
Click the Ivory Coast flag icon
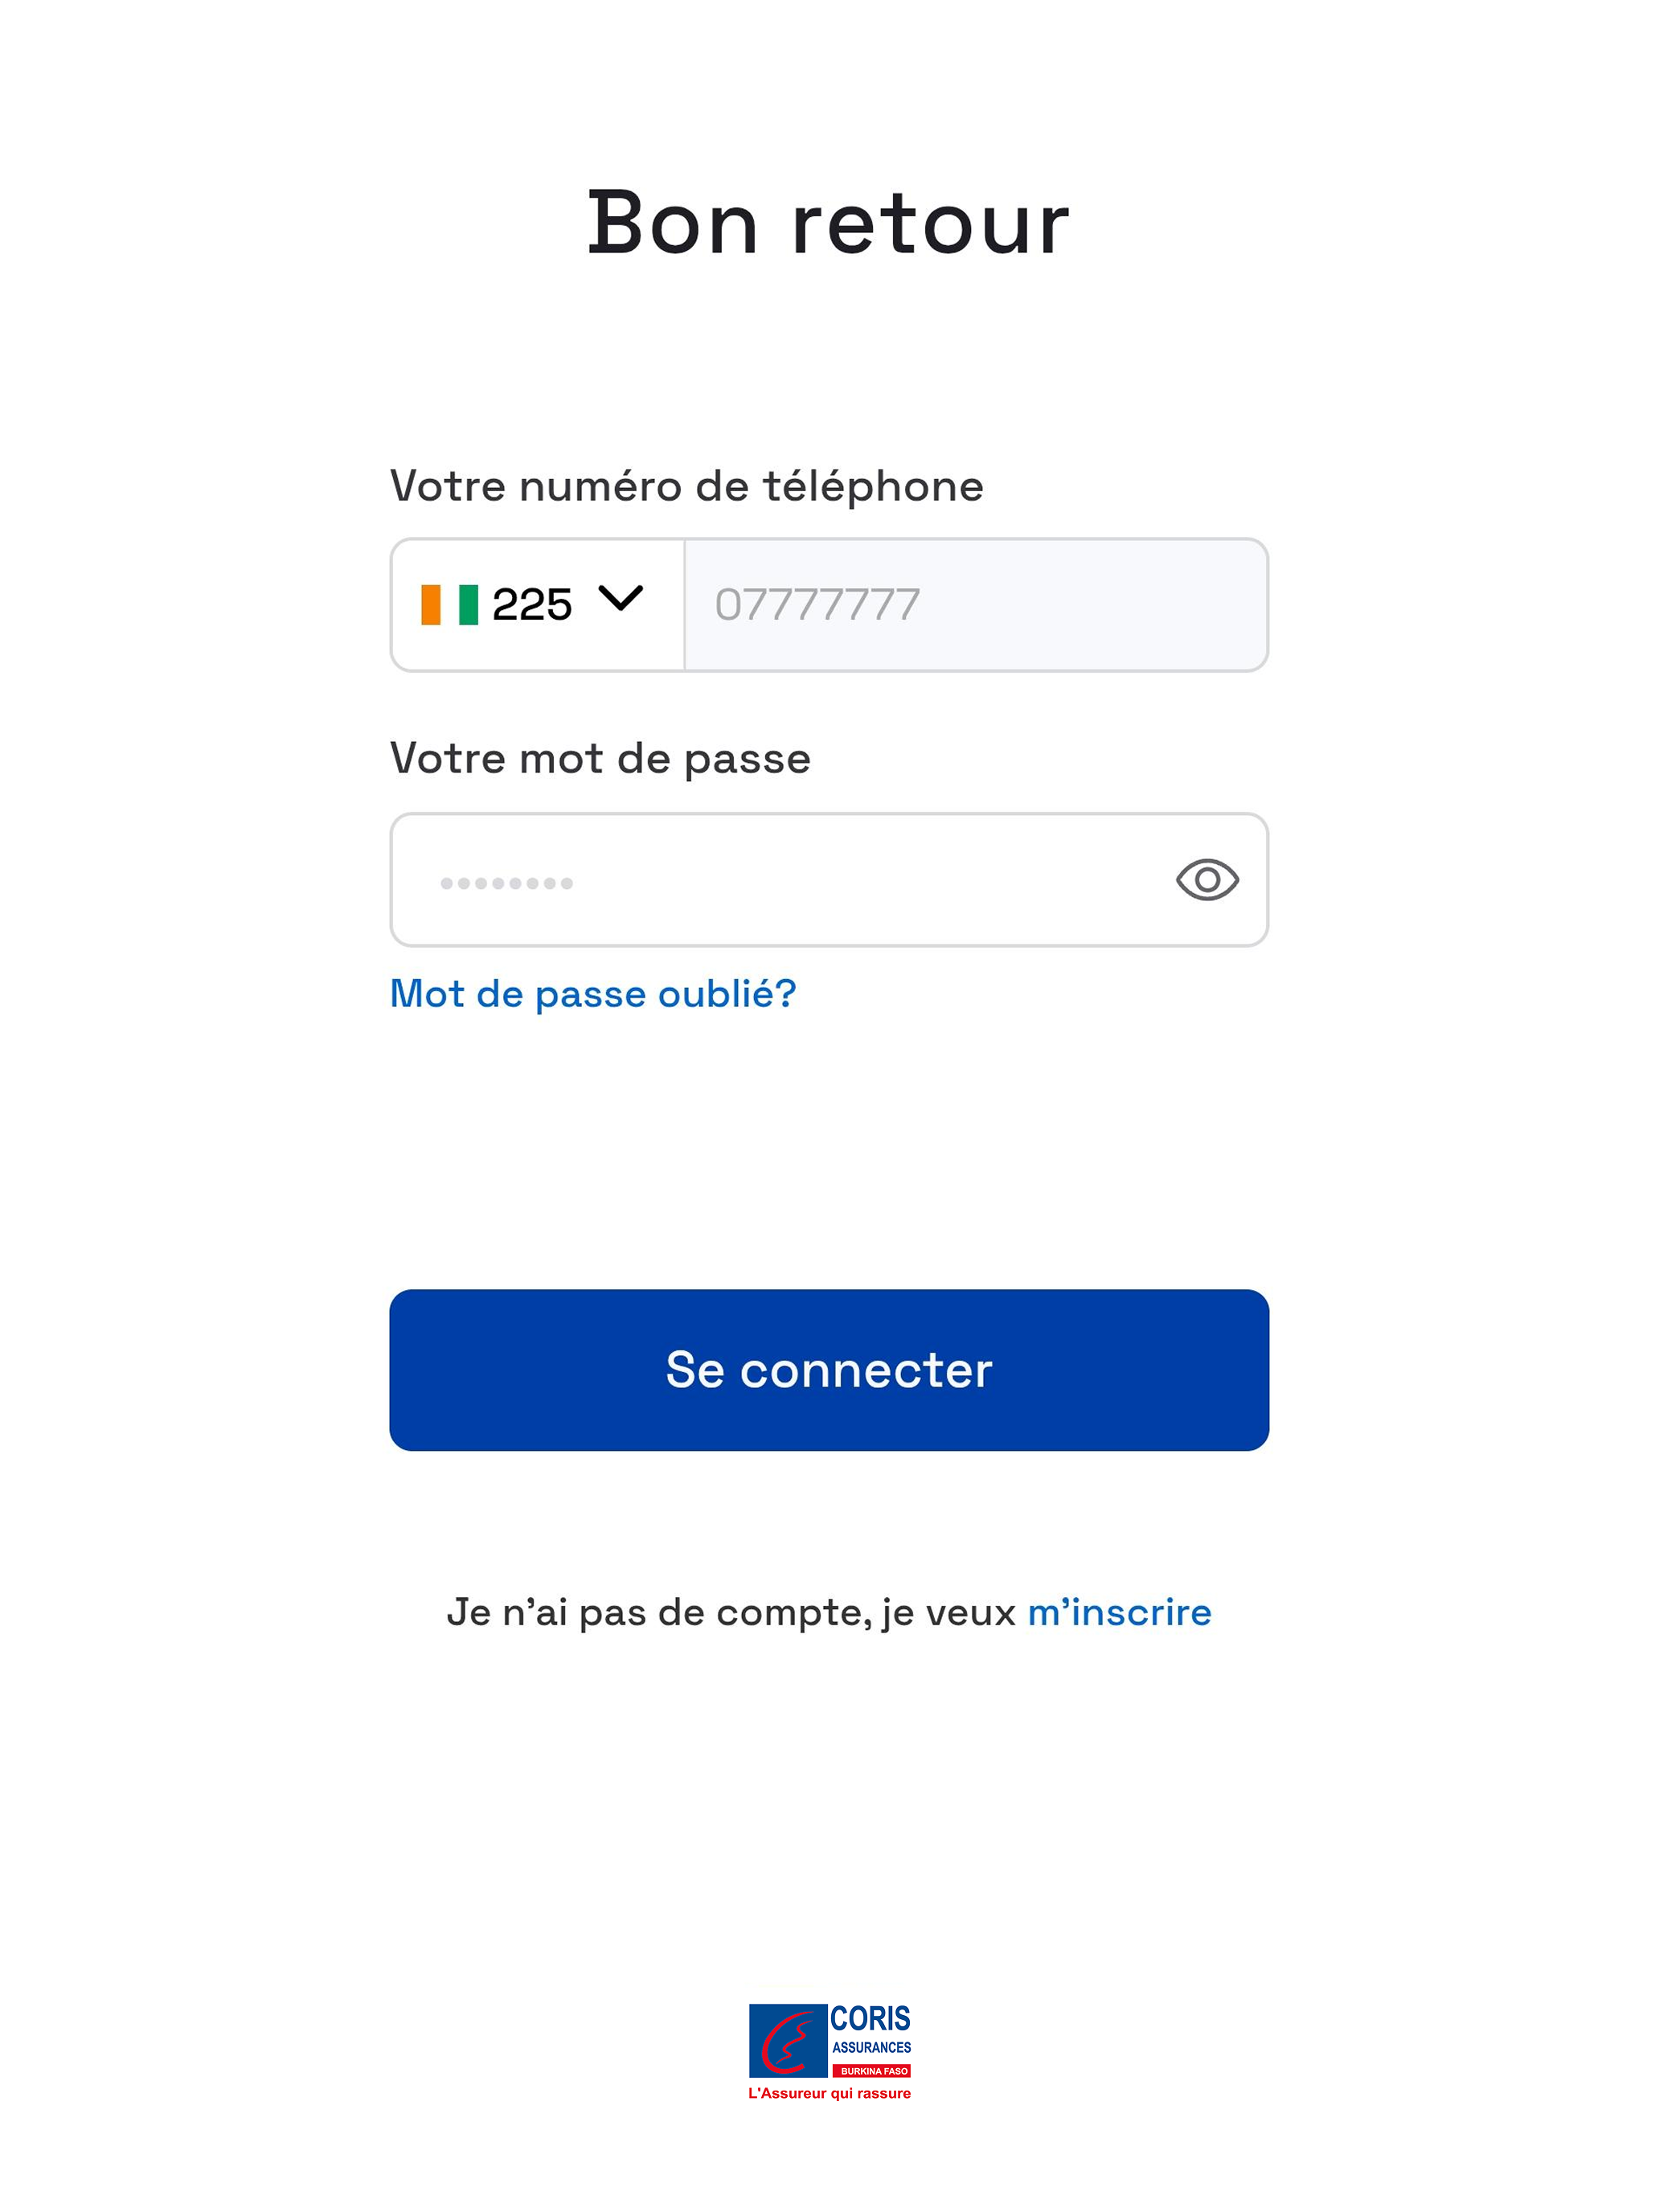tap(449, 605)
